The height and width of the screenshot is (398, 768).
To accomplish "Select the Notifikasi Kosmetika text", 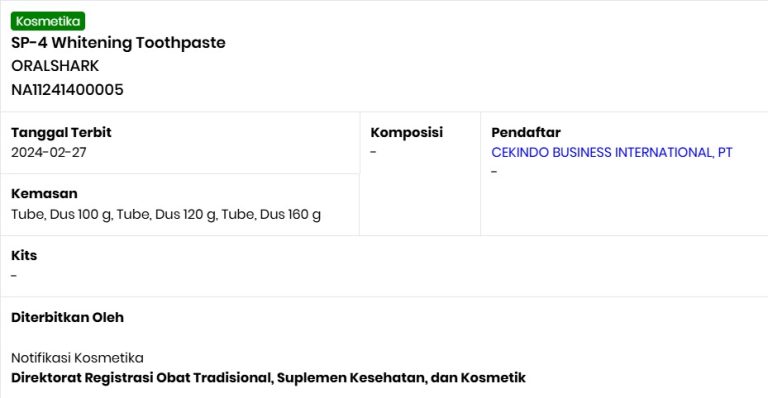I will (x=77, y=358).
